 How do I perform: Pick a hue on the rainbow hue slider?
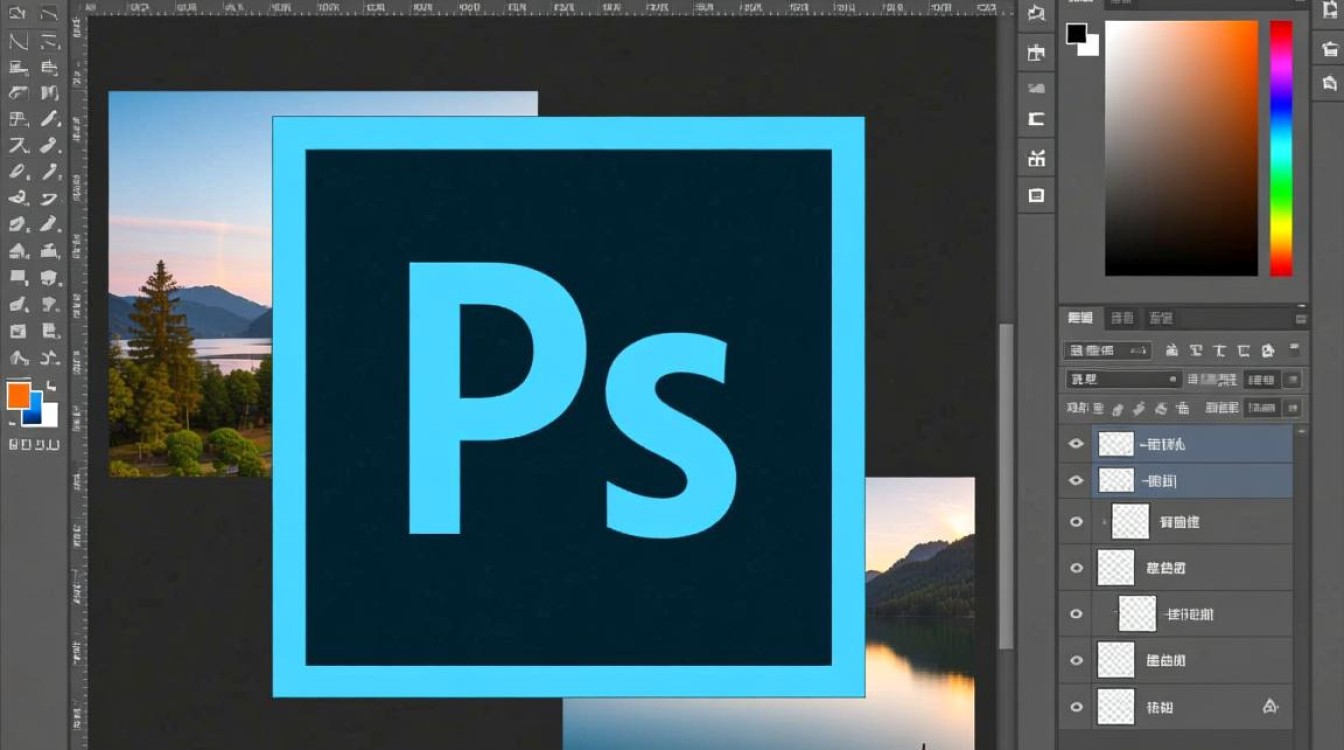[1281, 148]
